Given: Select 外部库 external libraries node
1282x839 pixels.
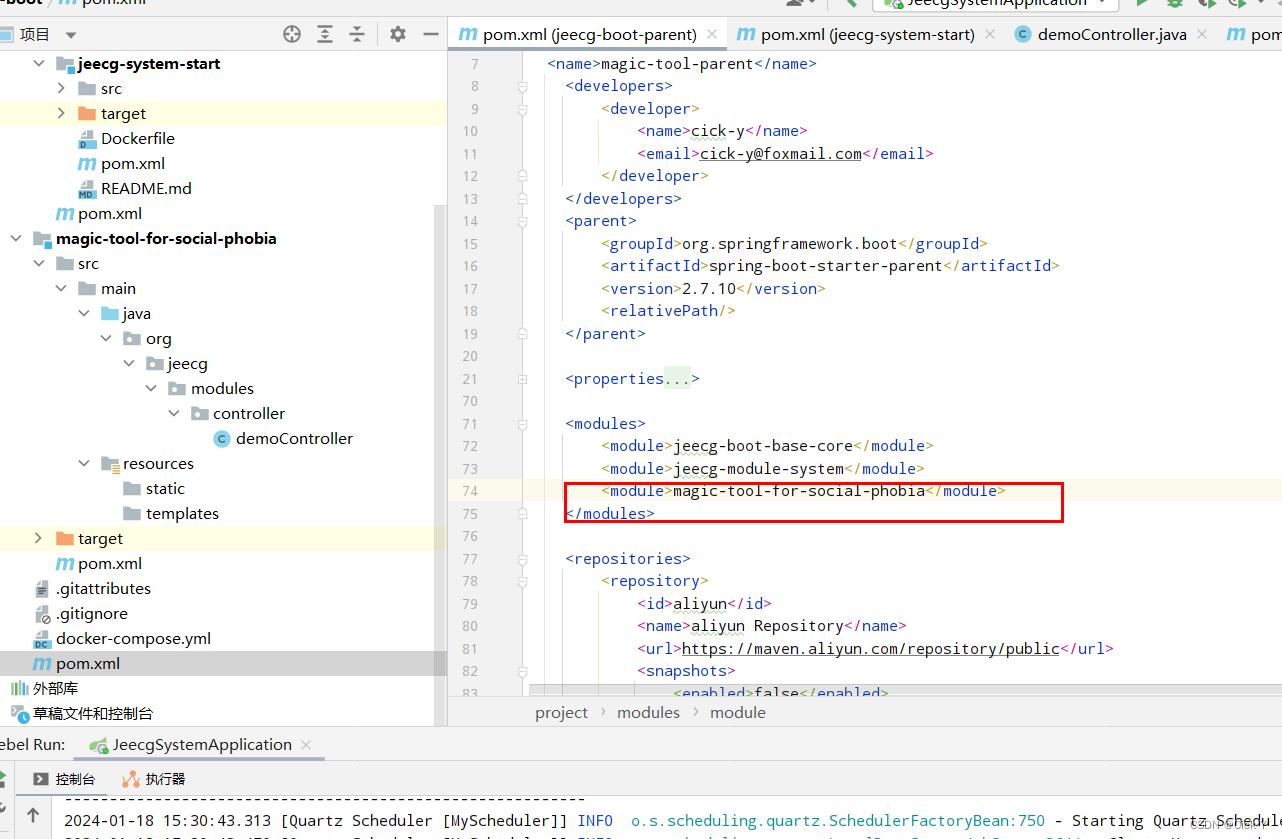Looking at the screenshot, I should pos(55,688).
